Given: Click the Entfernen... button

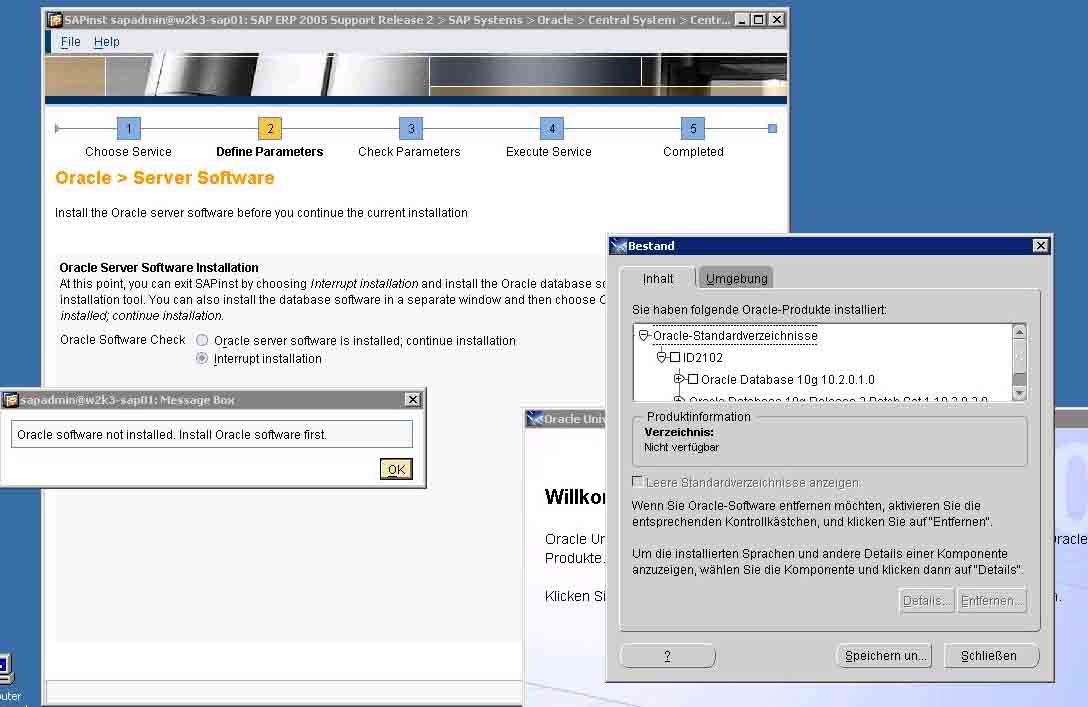Looking at the screenshot, I should [x=991, y=600].
